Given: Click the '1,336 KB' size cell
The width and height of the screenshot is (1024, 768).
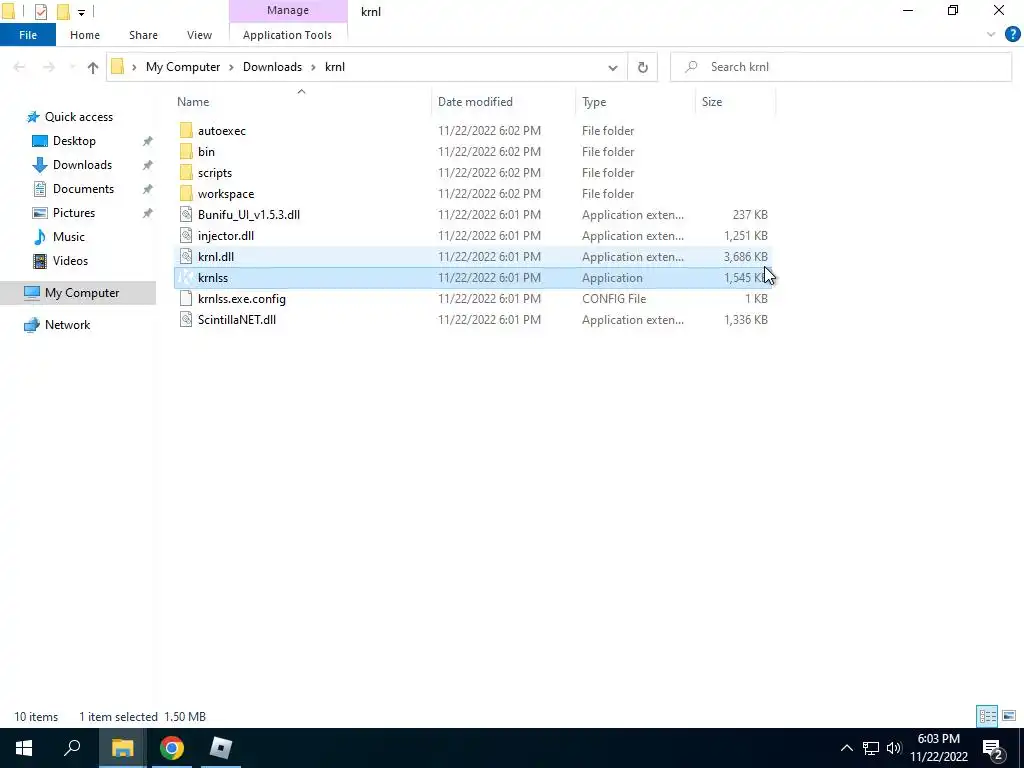Looking at the screenshot, I should click(746, 319).
